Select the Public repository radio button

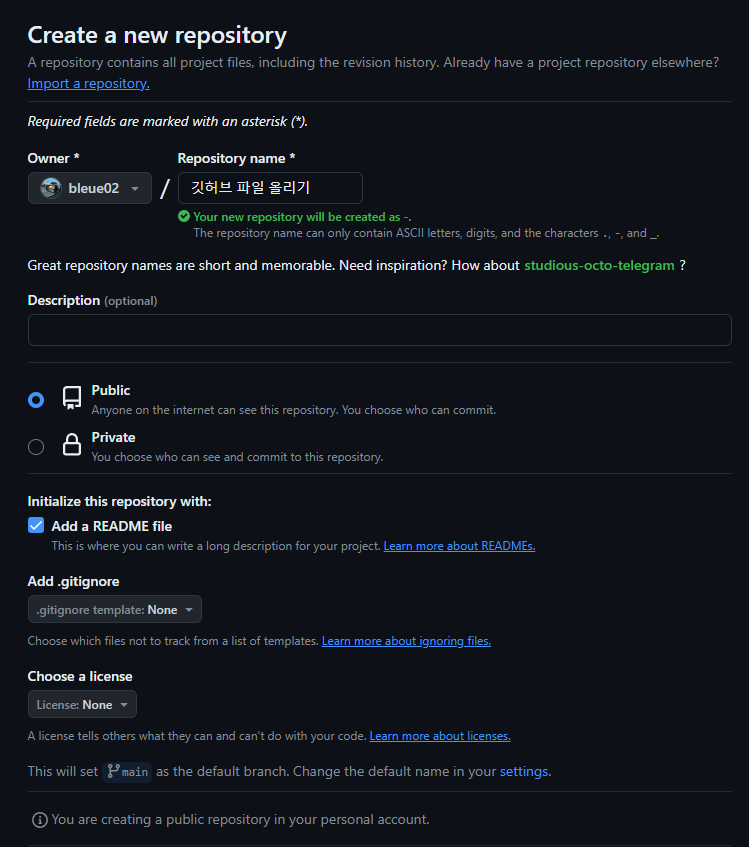[36, 399]
